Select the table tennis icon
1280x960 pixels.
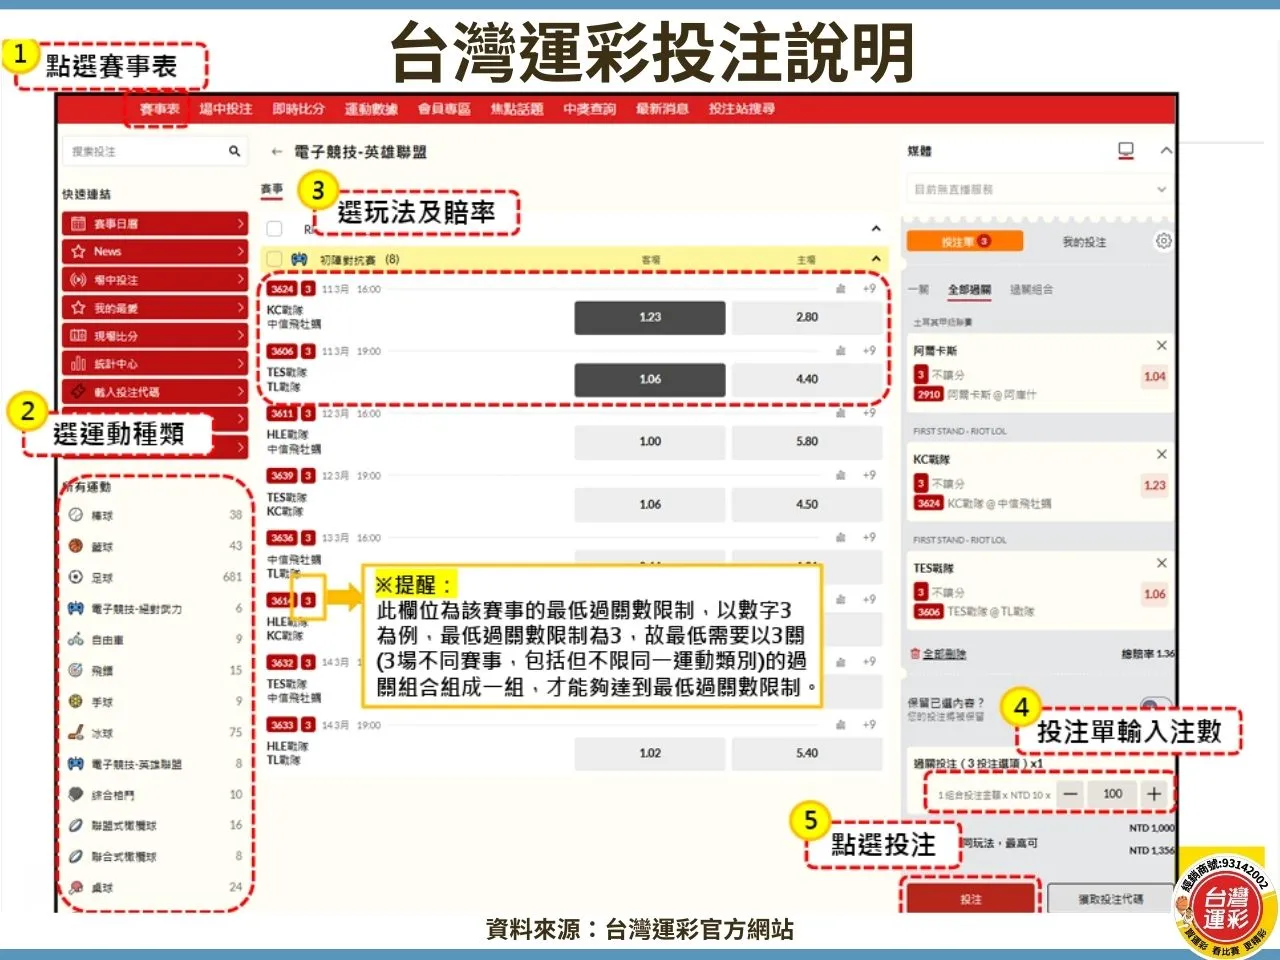pyautogui.click(x=76, y=887)
